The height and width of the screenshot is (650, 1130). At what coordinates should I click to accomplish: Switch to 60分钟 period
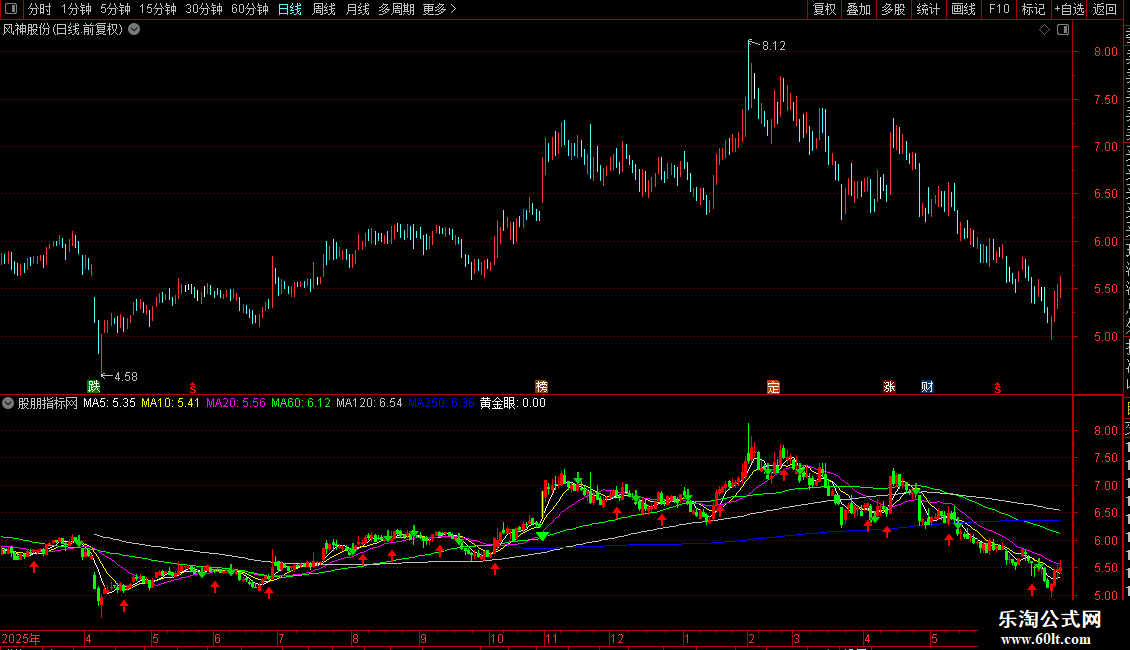[x=250, y=9]
